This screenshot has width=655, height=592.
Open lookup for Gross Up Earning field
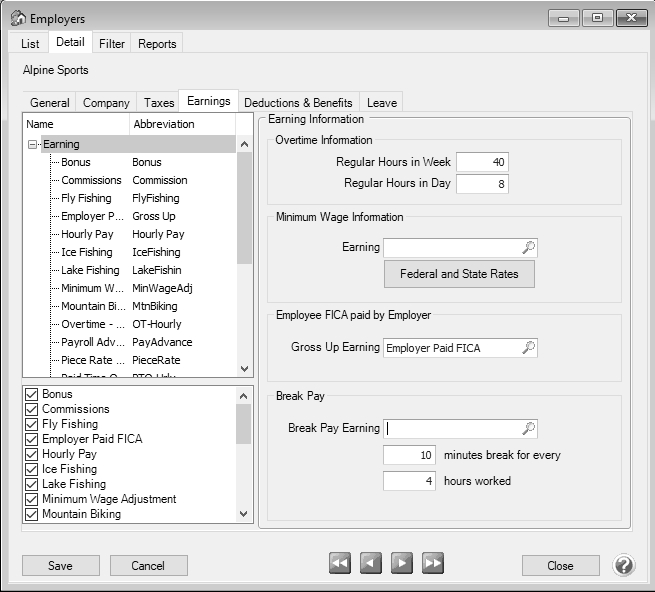coord(529,348)
